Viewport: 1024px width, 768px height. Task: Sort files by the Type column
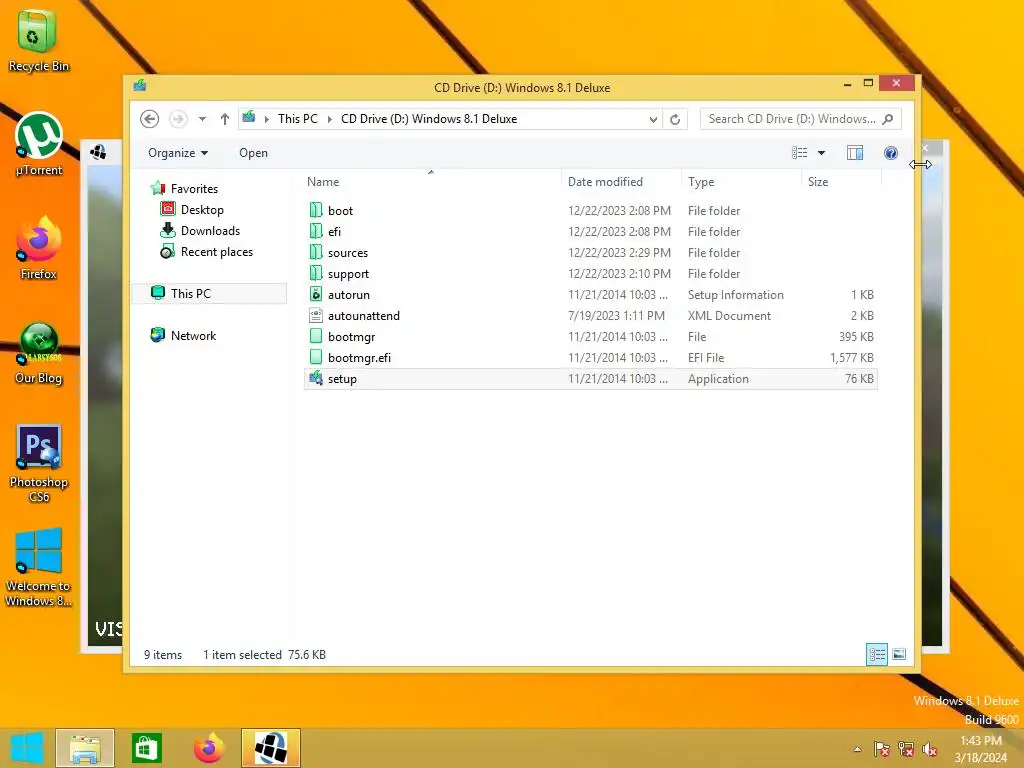(x=741, y=182)
